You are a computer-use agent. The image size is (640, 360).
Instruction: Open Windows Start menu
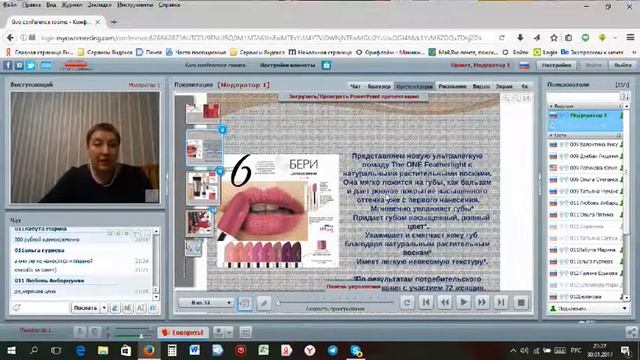11,351
